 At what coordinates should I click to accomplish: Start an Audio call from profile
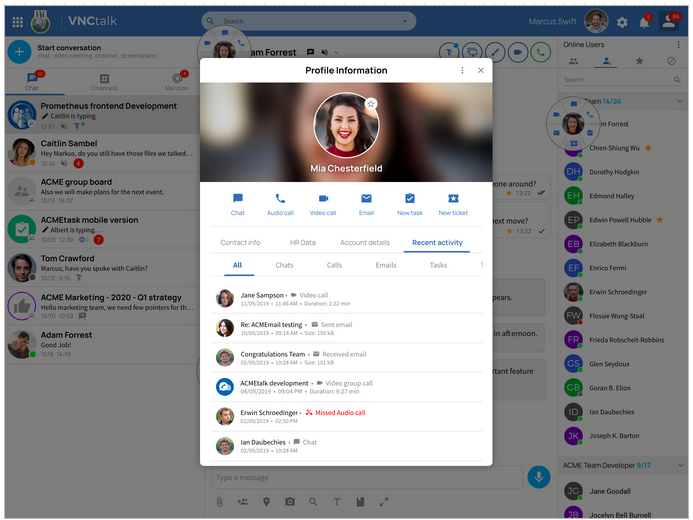(x=280, y=204)
